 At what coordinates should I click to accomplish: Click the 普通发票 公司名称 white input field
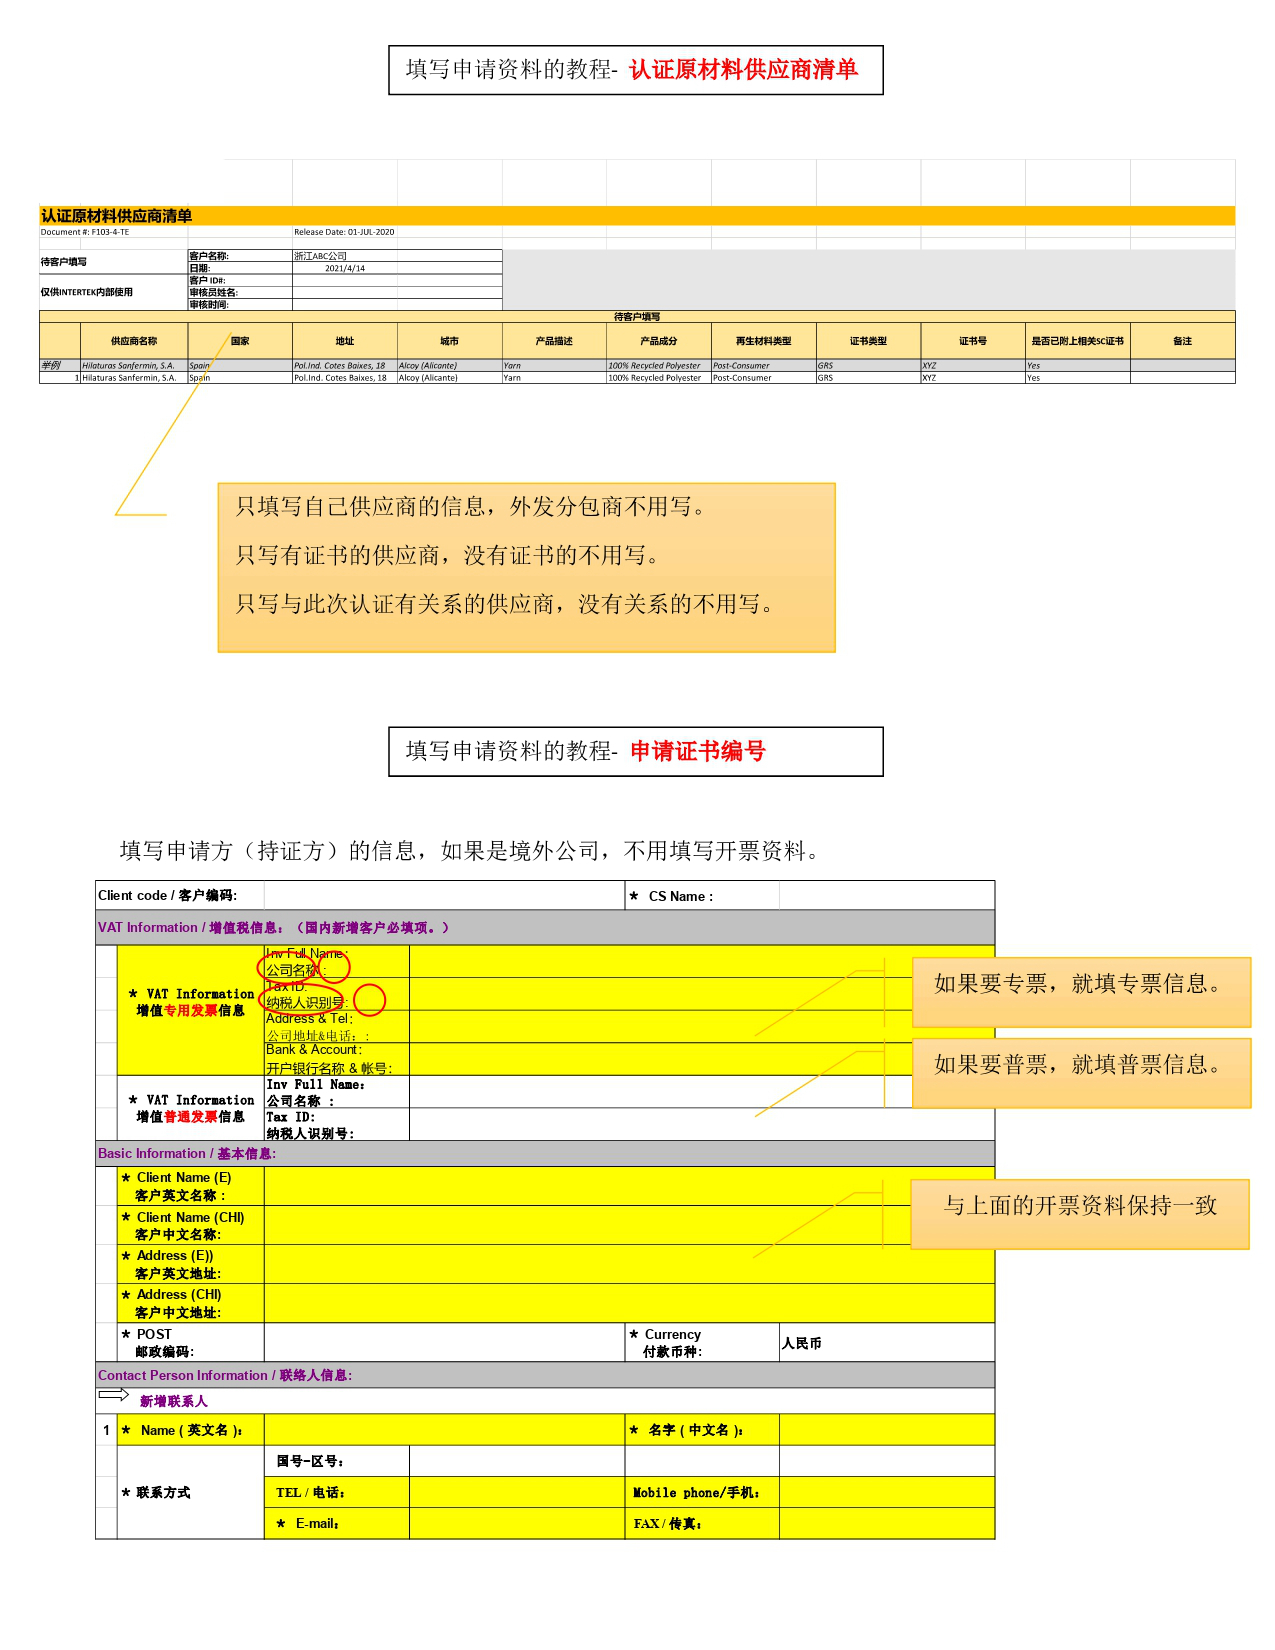coord(701,1092)
